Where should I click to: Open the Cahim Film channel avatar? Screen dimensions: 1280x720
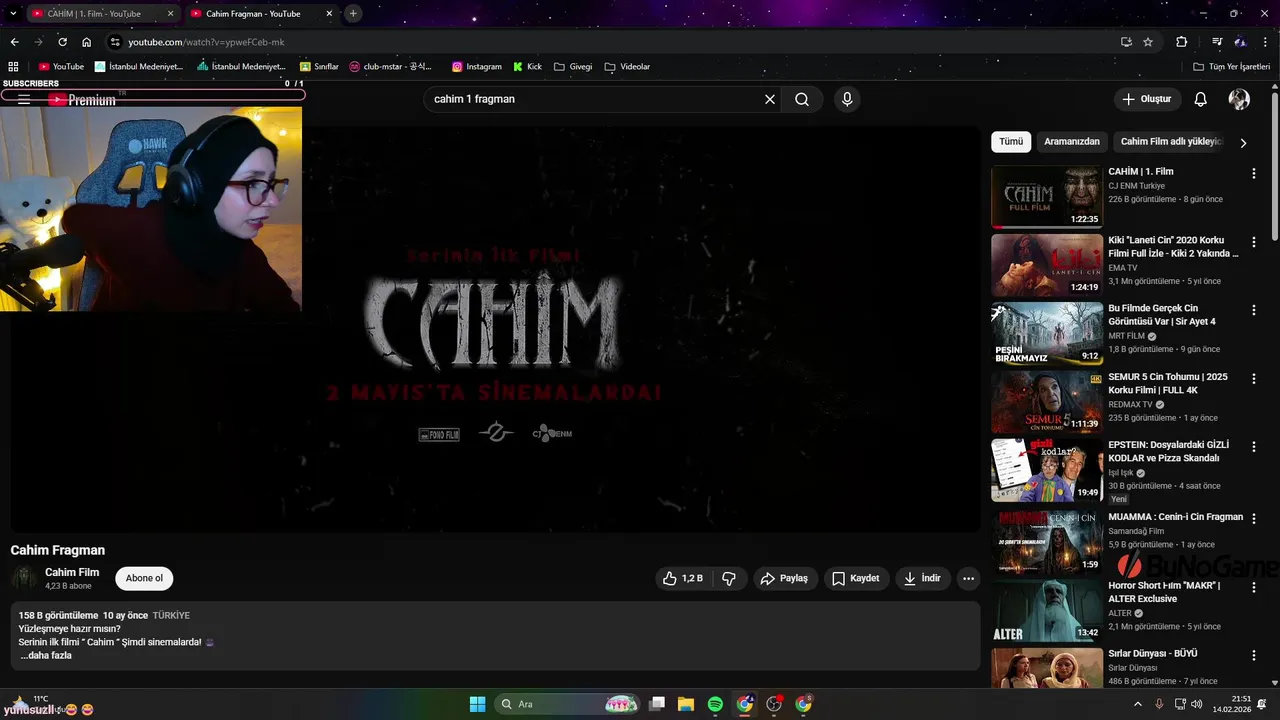point(24,578)
